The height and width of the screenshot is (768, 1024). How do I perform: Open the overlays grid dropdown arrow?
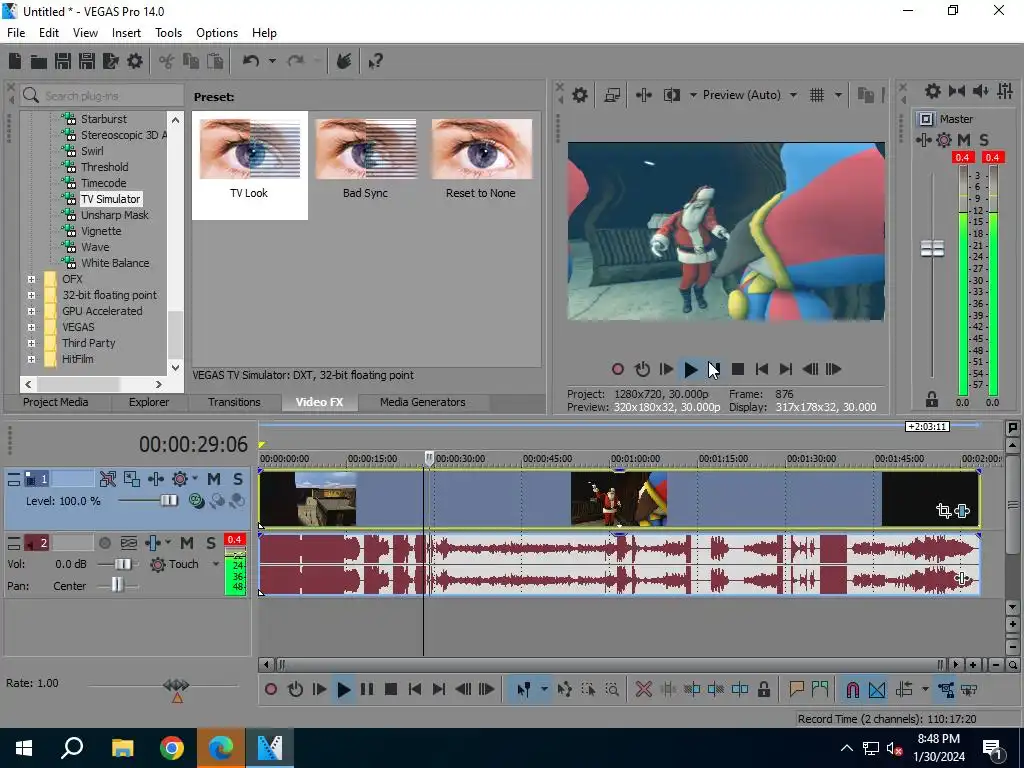[838, 95]
